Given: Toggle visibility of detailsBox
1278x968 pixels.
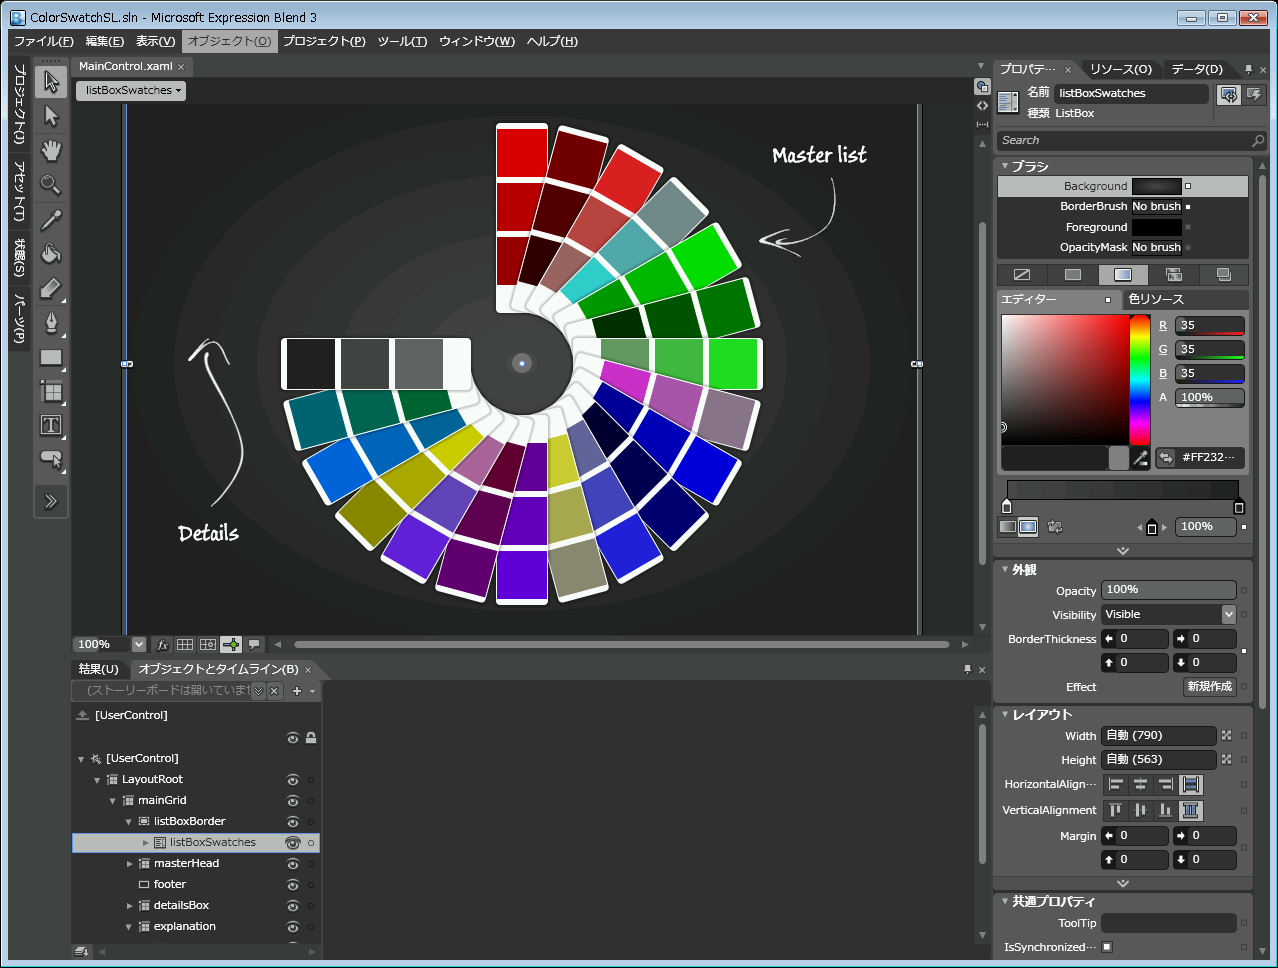Looking at the screenshot, I should (x=293, y=906).
